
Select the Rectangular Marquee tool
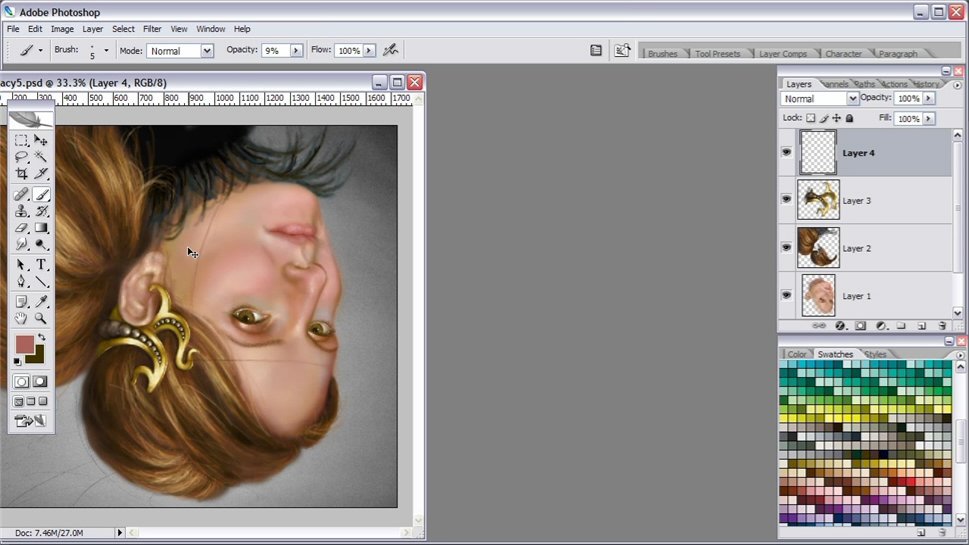pyautogui.click(x=21, y=141)
